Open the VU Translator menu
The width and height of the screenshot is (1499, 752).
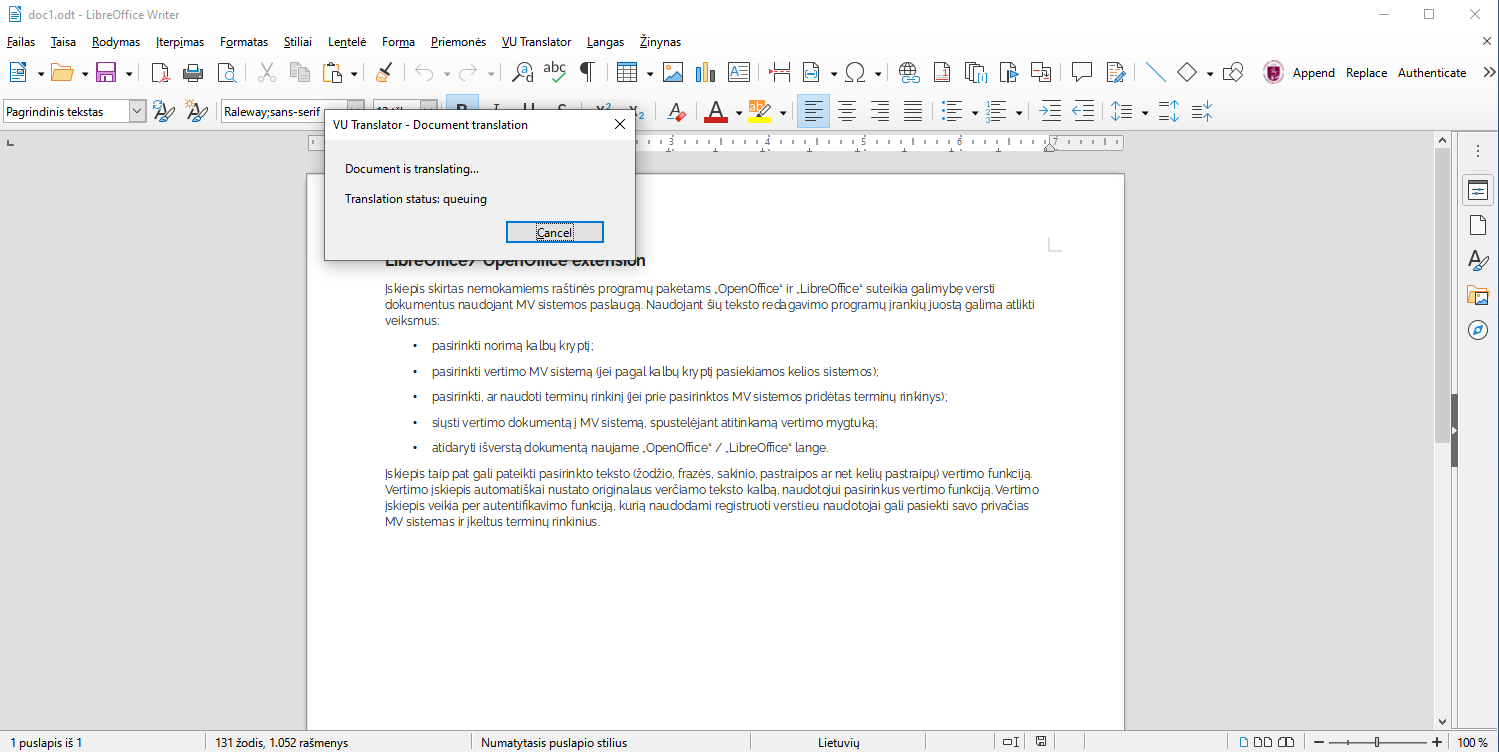(536, 42)
